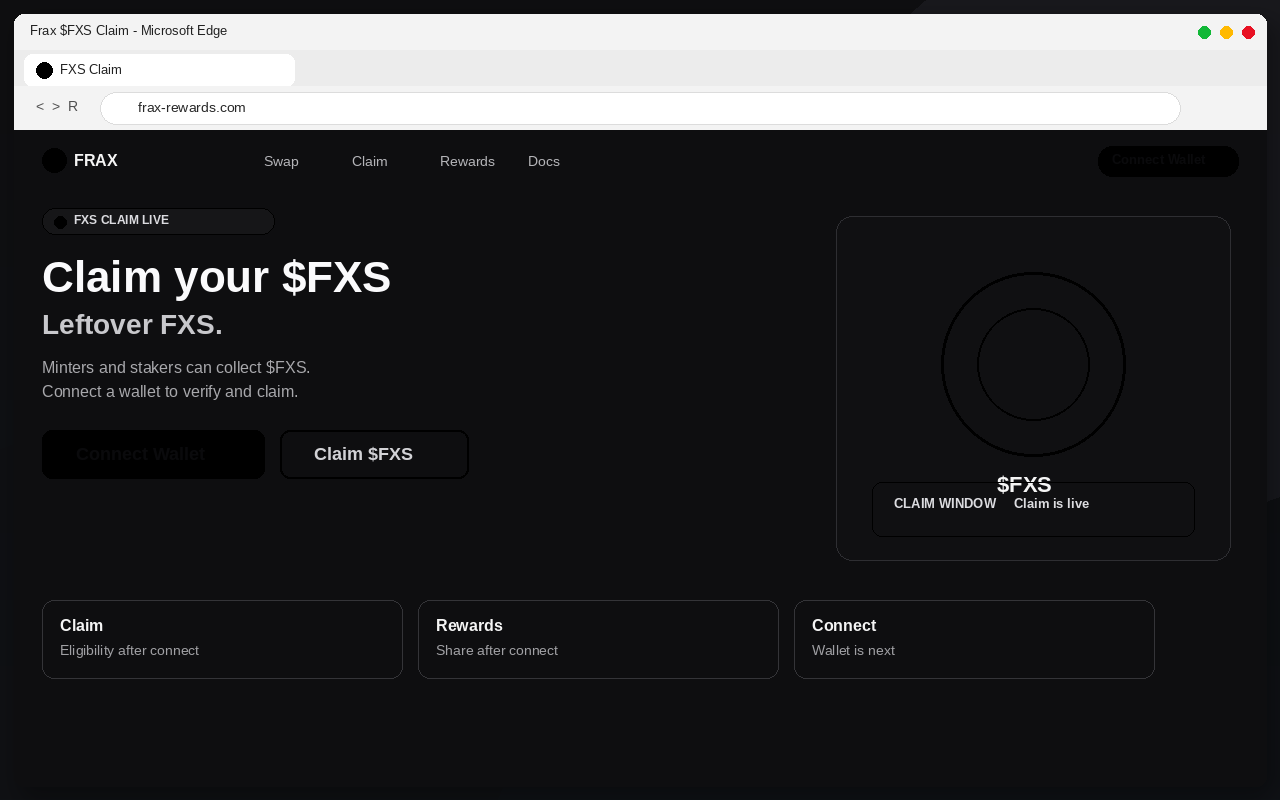This screenshot has width=1280, height=800.
Task: Click the hero Connect Wallet button
Action: (x=153, y=454)
